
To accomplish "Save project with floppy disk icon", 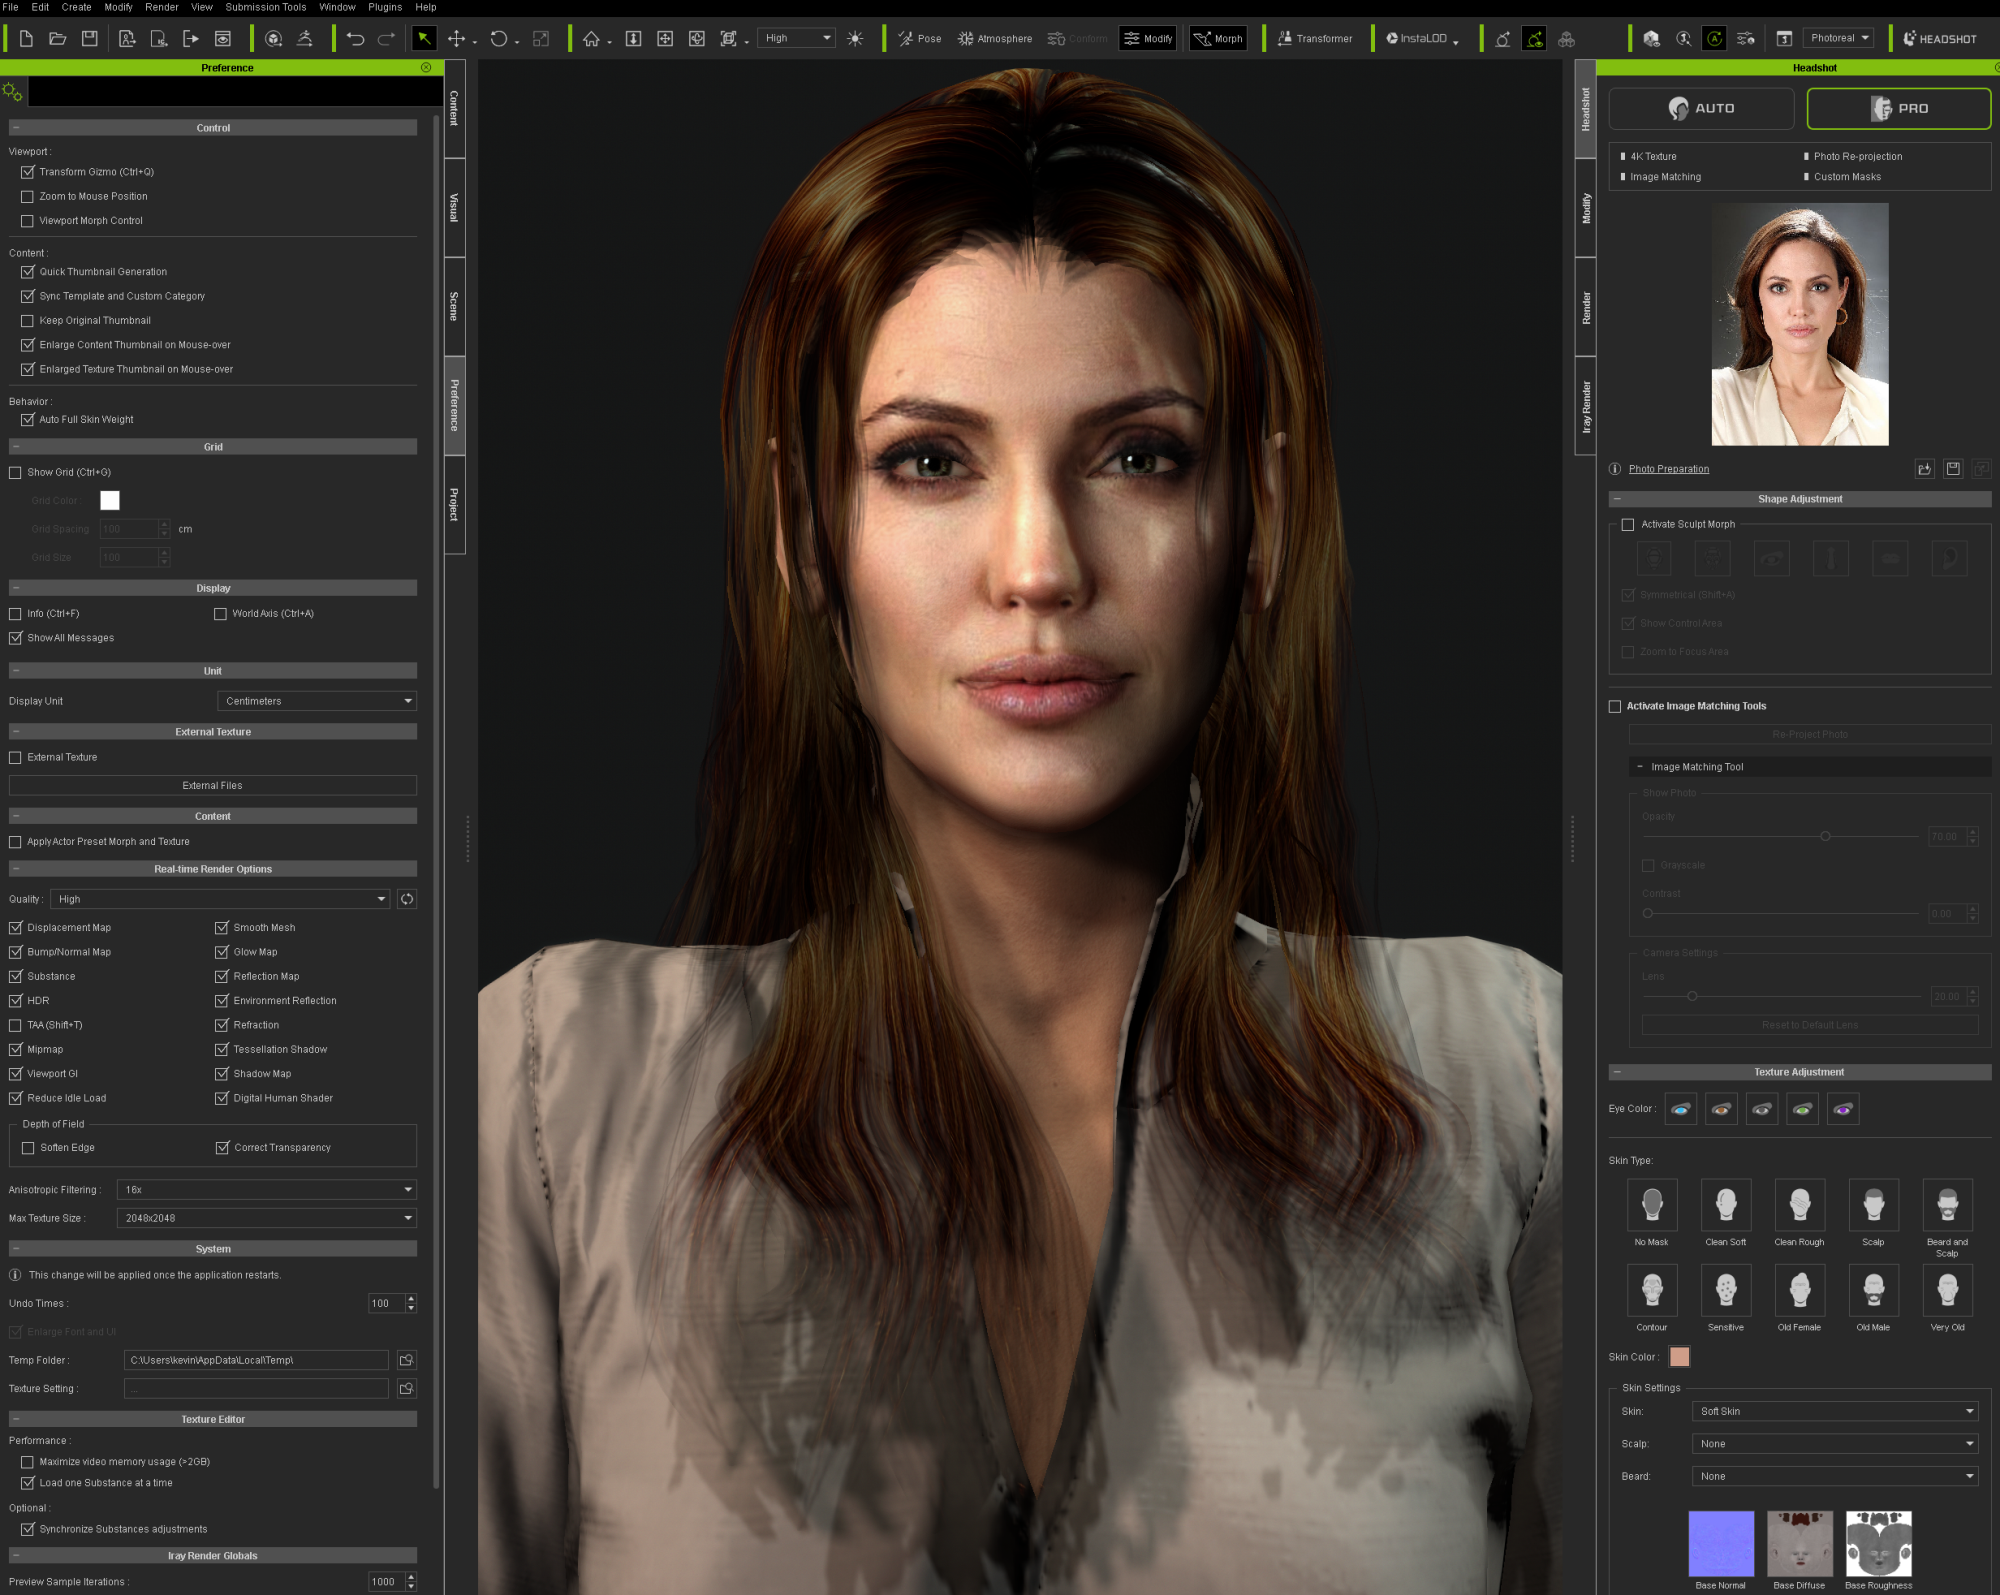I will pyautogui.click(x=90, y=38).
